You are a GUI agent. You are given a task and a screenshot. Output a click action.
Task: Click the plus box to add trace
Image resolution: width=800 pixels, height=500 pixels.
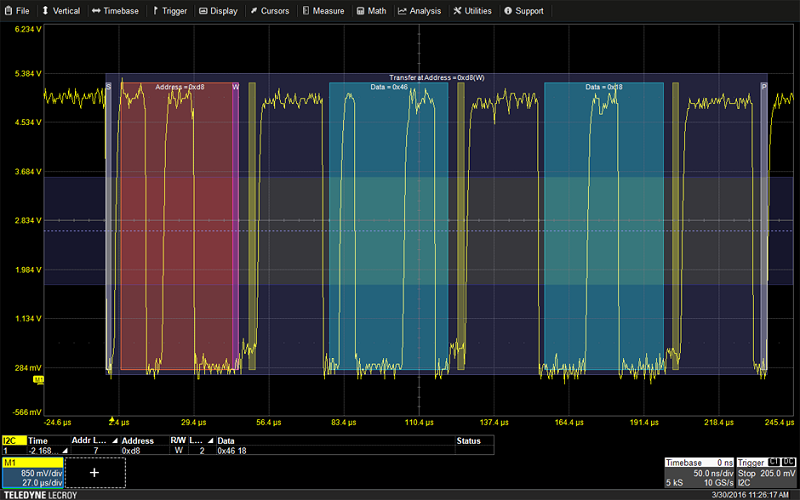coord(95,472)
